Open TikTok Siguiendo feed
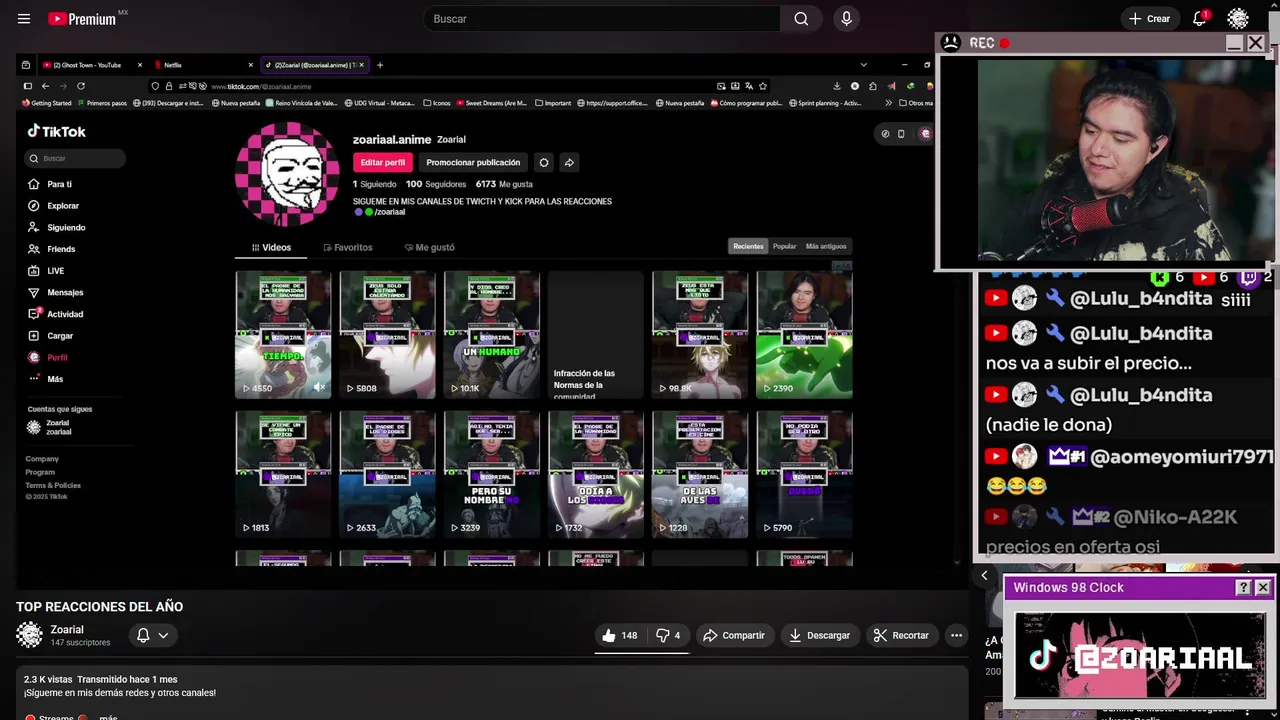 click(x=66, y=228)
